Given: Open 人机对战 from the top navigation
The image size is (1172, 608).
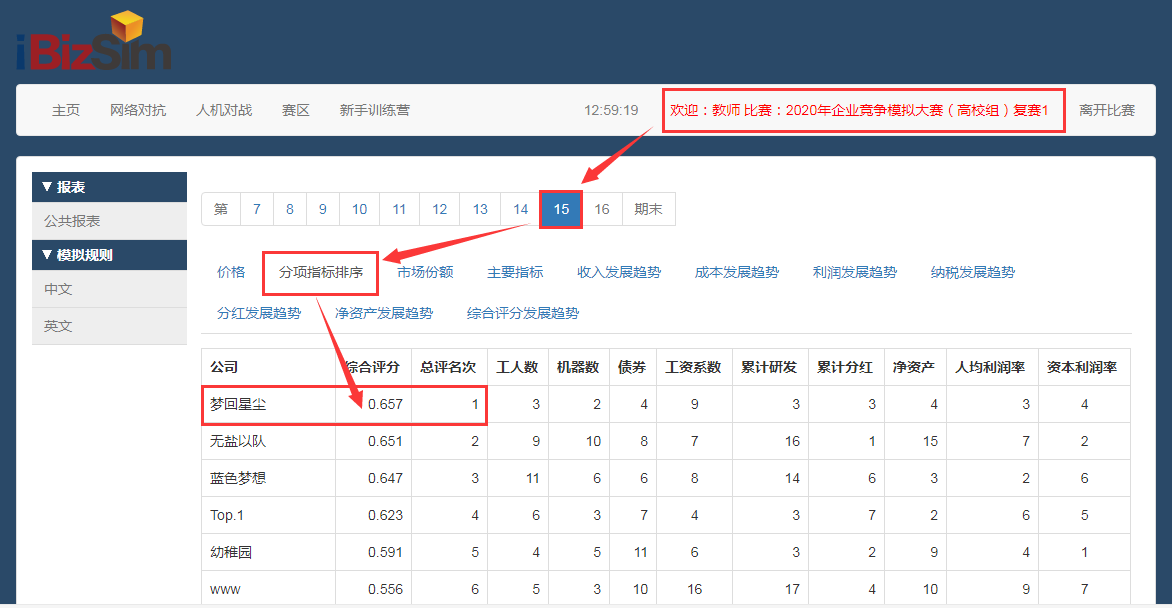Looking at the screenshot, I should tap(223, 110).
